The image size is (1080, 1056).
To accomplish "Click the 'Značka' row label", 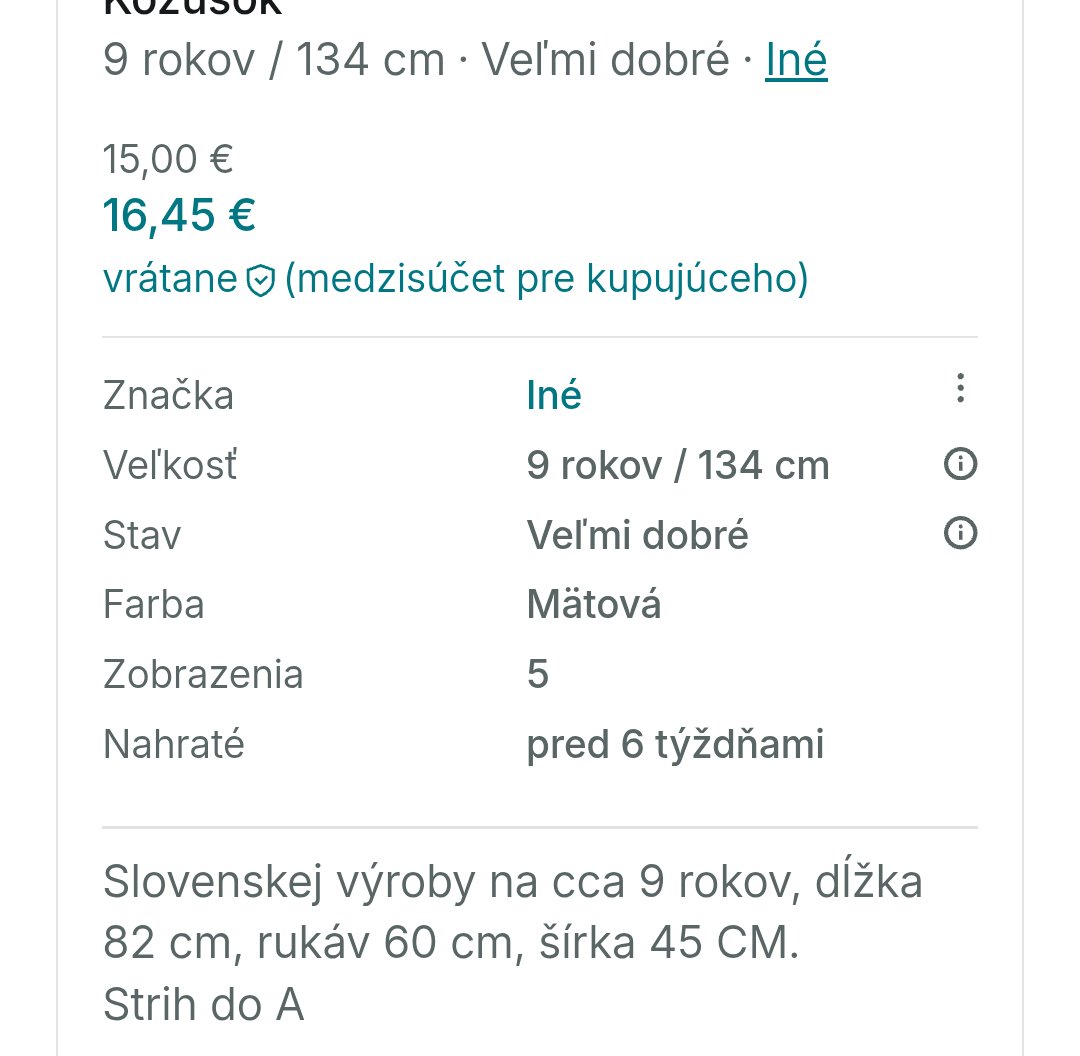I will [x=168, y=396].
